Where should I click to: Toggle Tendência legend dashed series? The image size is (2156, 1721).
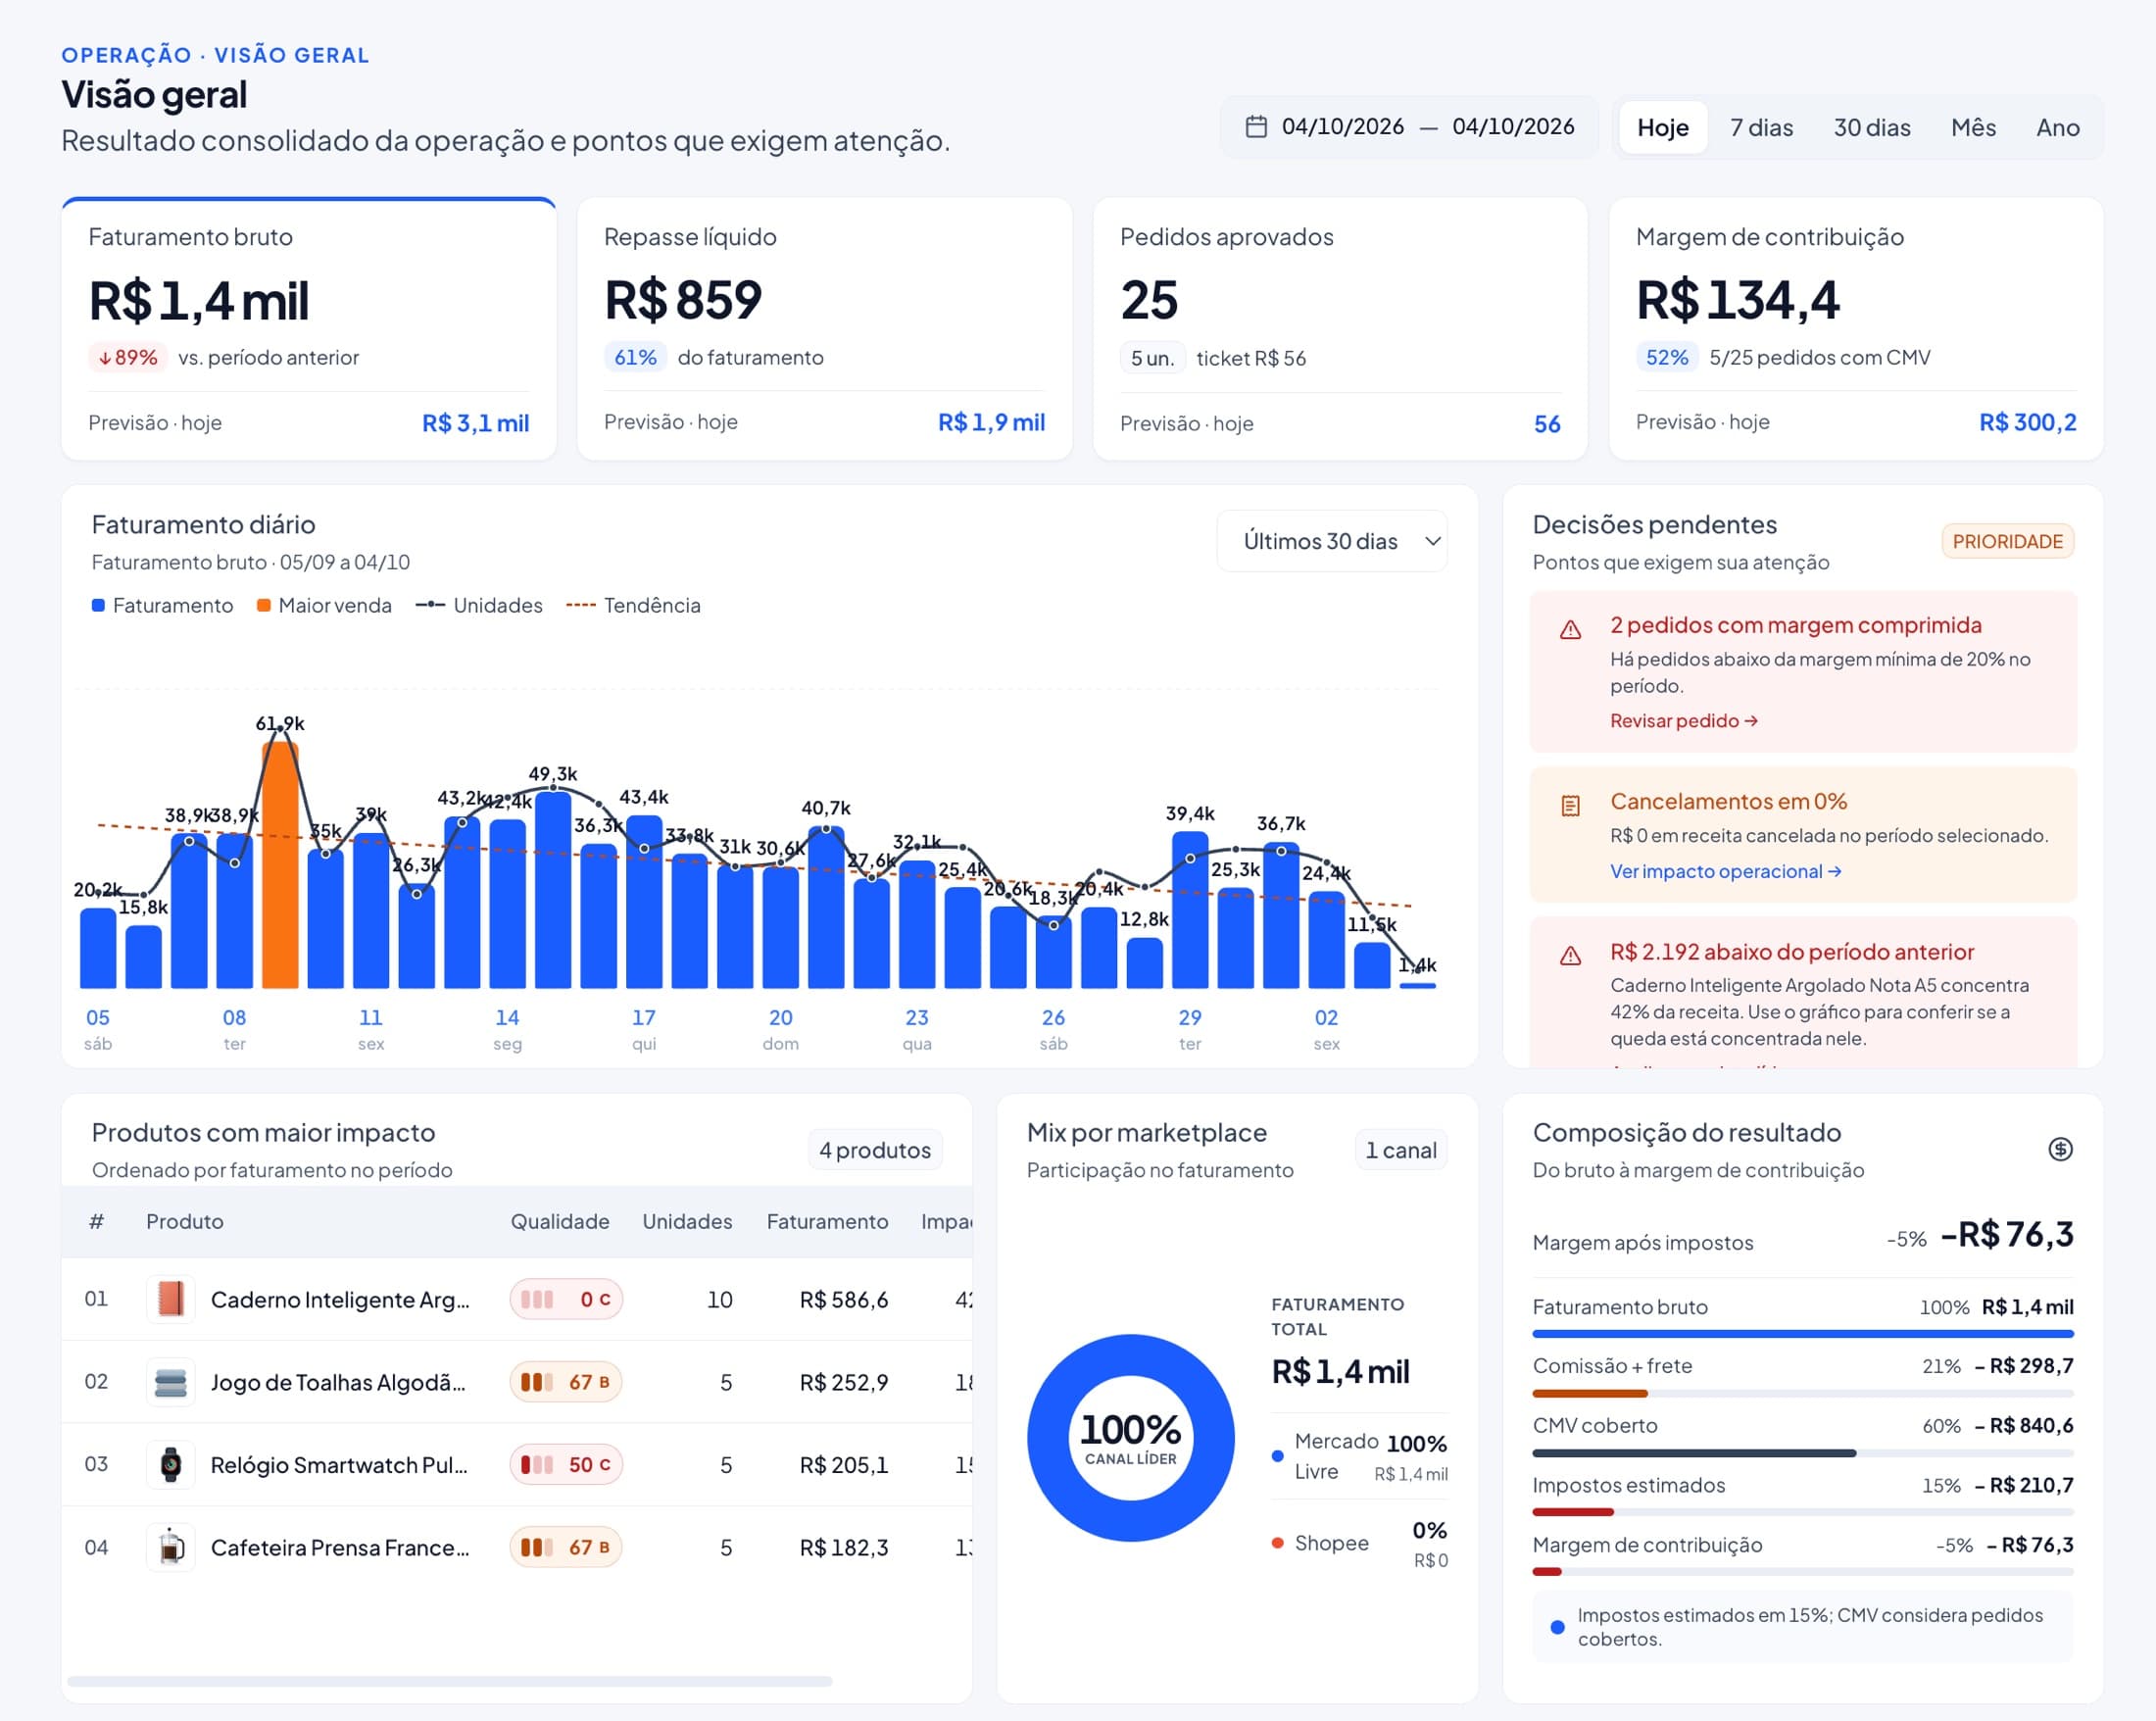coord(633,605)
